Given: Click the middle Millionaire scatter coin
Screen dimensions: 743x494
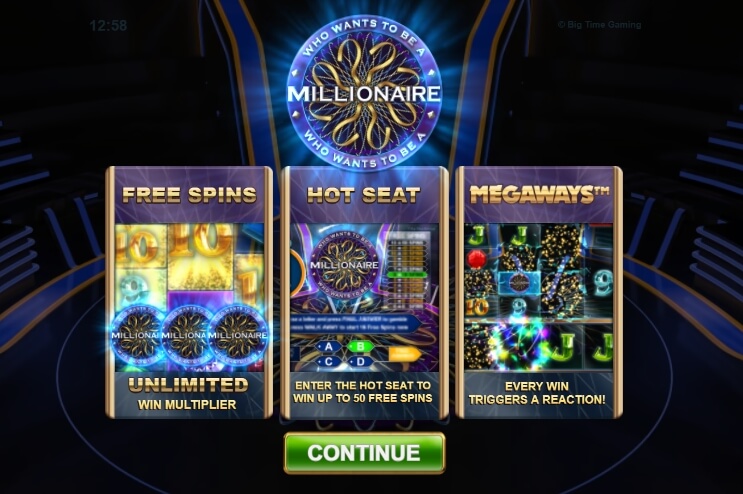Looking at the screenshot, I should (188, 334).
